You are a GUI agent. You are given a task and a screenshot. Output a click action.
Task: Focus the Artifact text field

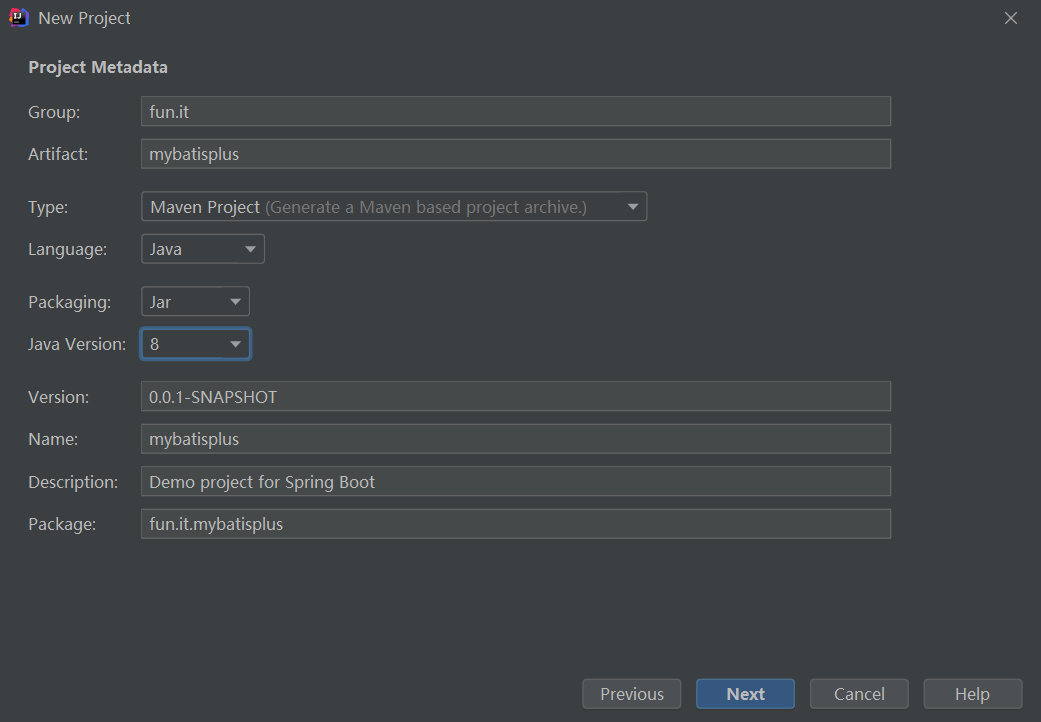pos(515,154)
